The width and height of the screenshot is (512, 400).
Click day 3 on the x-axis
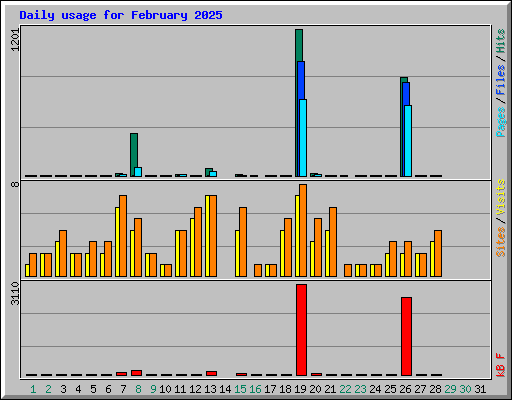[63, 389]
